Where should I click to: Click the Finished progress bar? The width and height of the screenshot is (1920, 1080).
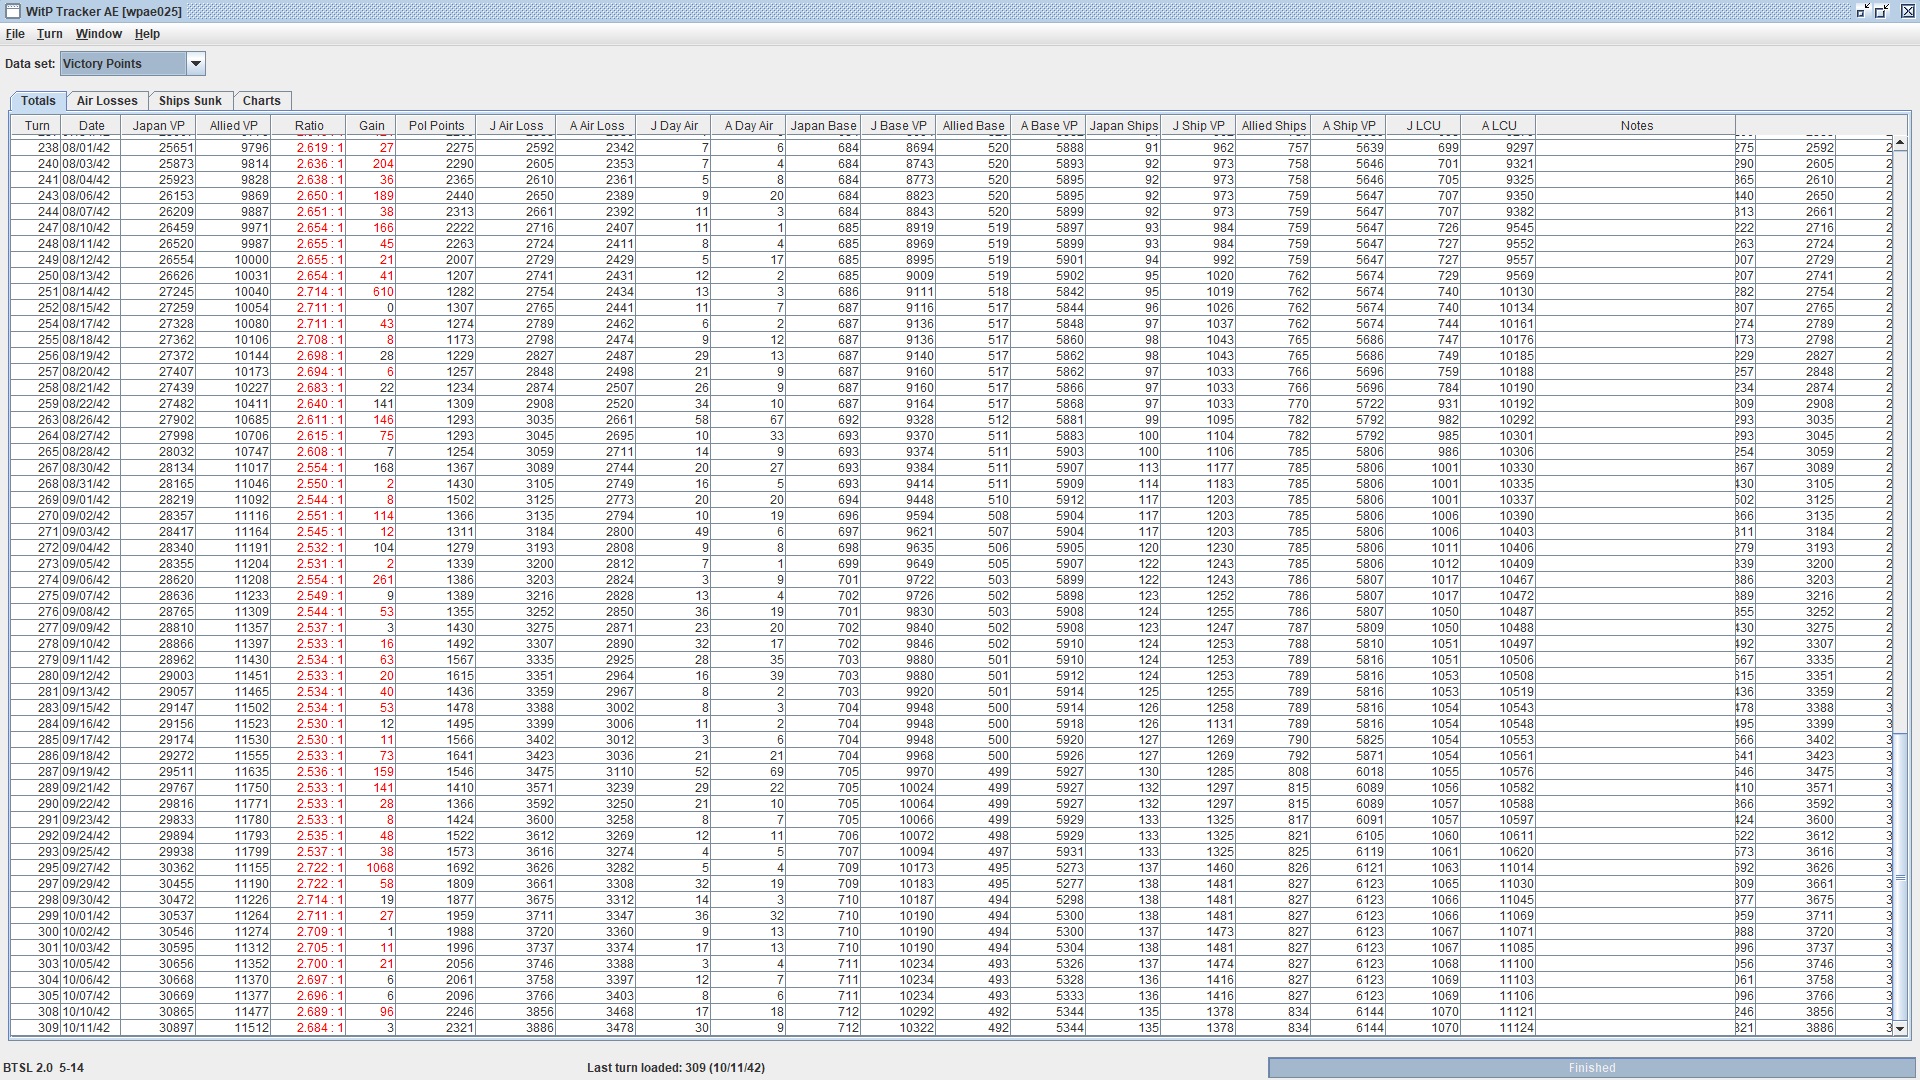1590,1068
